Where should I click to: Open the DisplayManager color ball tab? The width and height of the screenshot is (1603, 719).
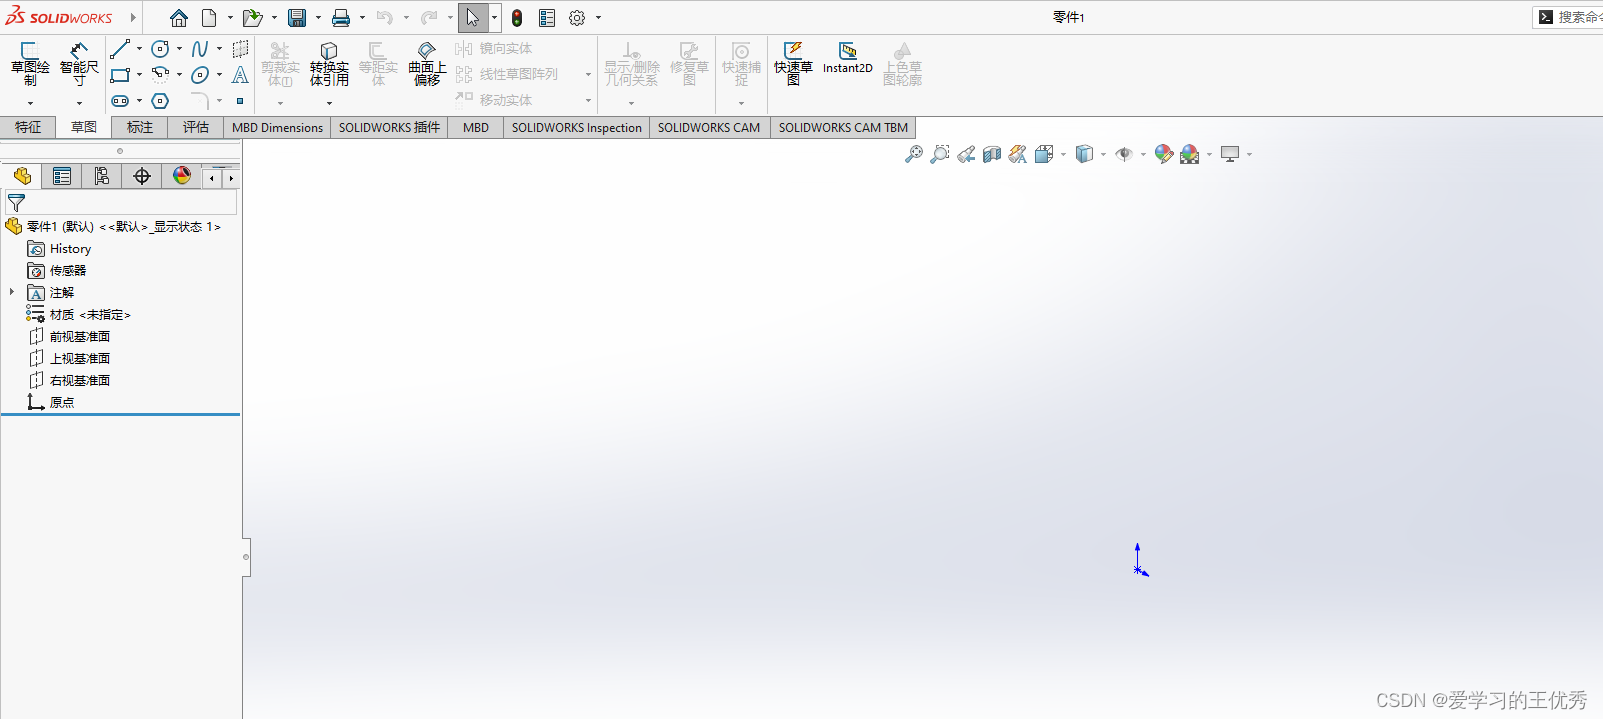[181, 176]
